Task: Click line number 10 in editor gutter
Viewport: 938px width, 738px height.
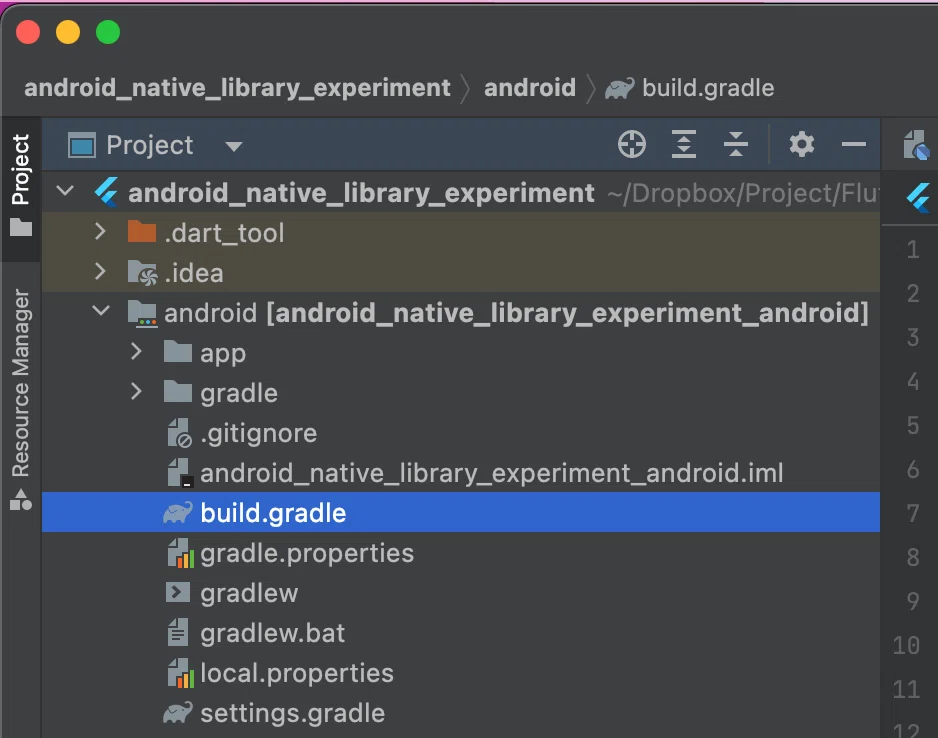Action: click(x=906, y=645)
